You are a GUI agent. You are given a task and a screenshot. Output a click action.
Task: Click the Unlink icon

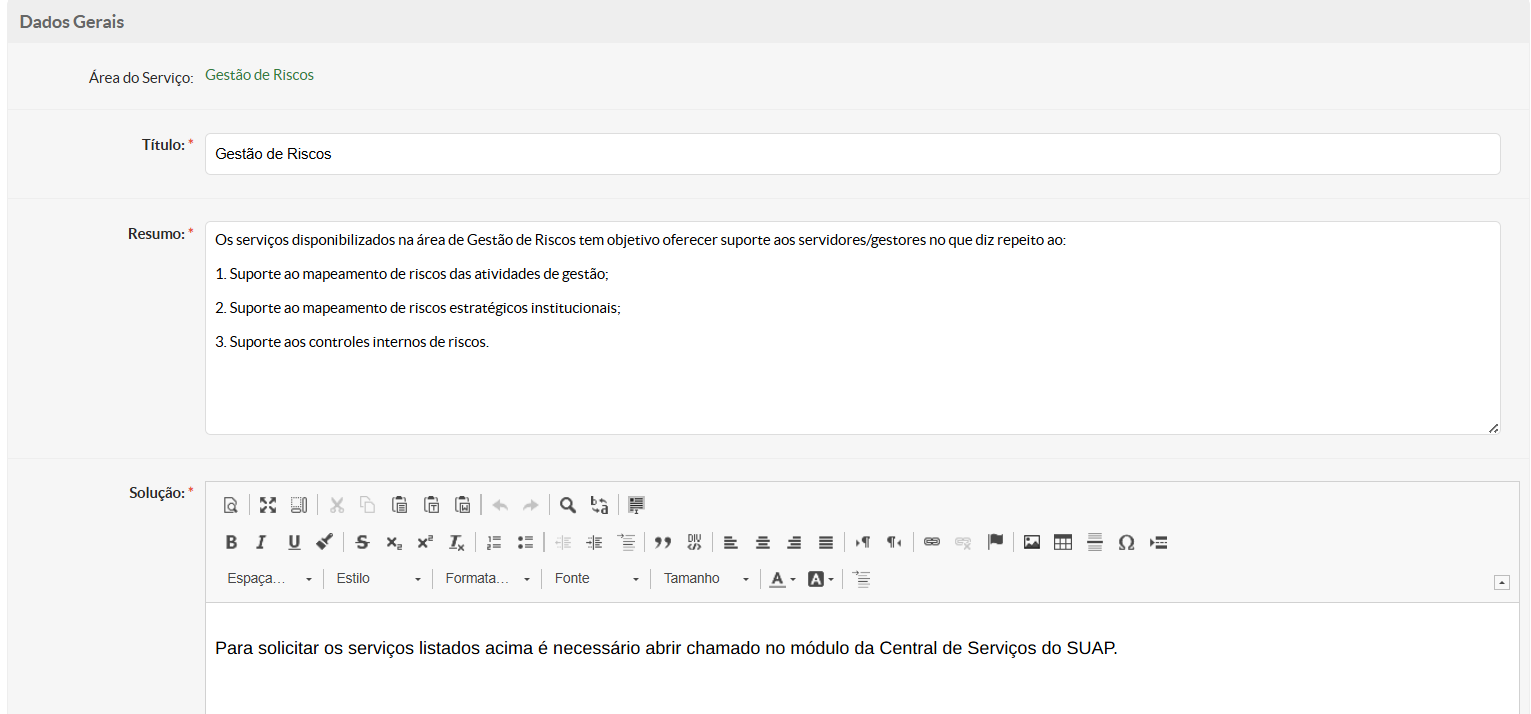(963, 542)
